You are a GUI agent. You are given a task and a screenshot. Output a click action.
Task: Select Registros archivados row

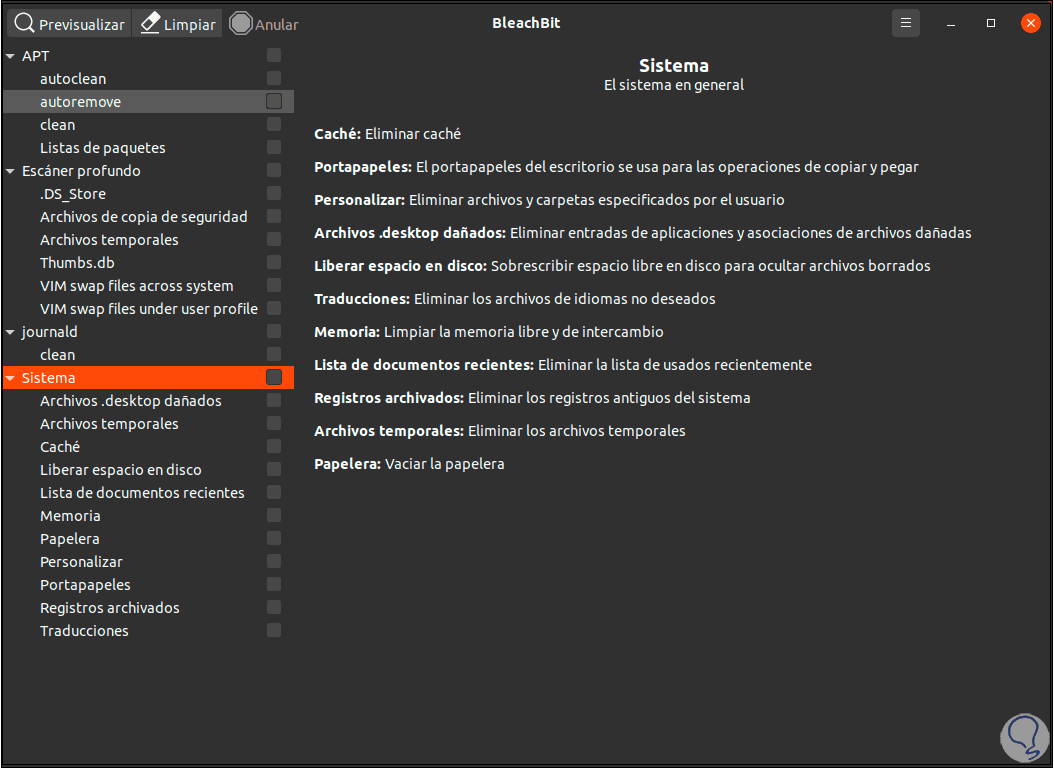pos(149,608)
